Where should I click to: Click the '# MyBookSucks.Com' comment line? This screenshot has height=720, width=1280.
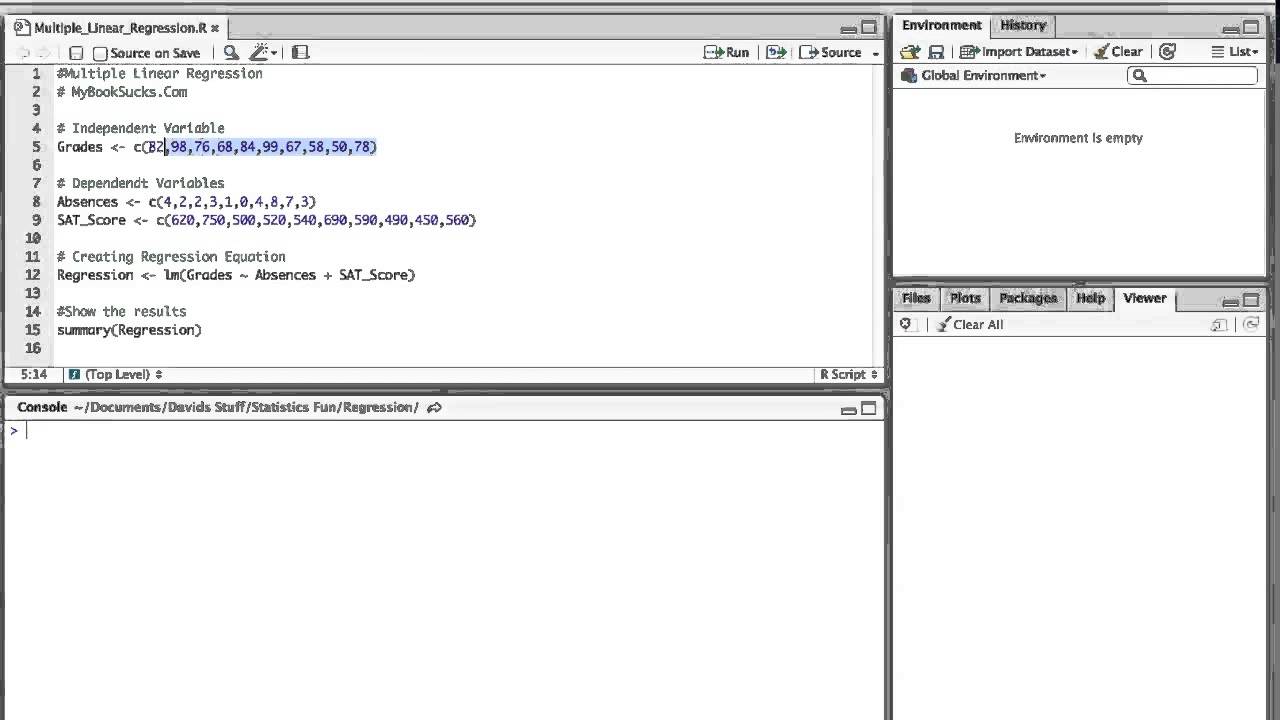[x=122, y=92]
